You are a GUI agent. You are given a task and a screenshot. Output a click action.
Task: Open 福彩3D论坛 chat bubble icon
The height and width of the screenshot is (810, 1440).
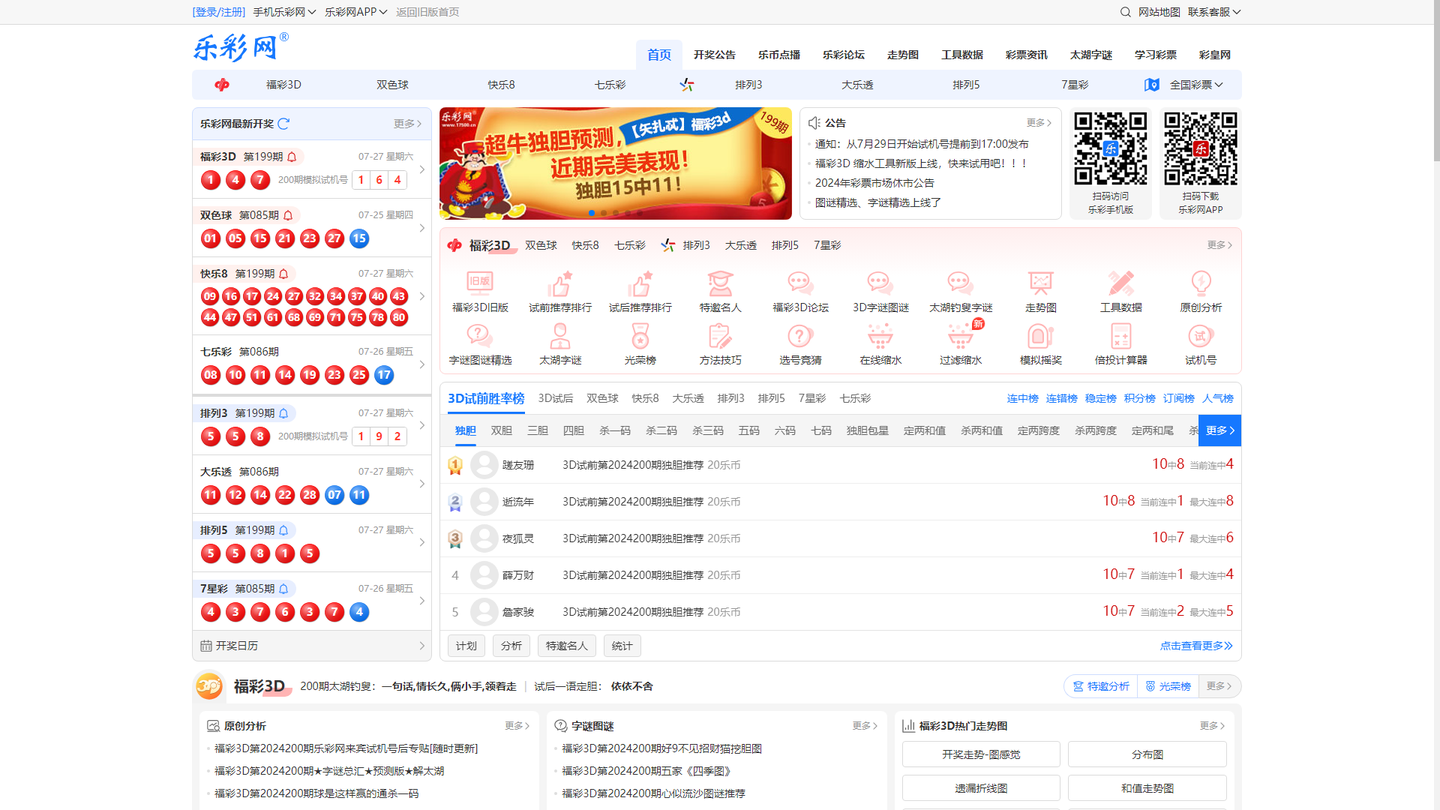pyautogui.click(x=800, y=283)
